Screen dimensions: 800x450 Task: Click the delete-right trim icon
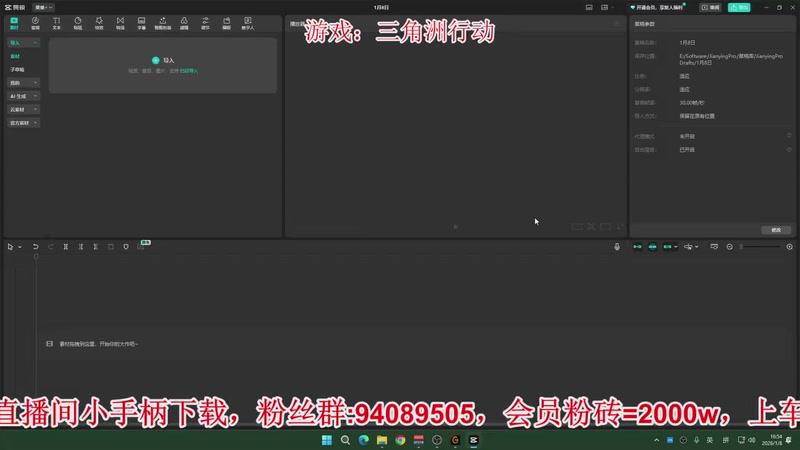95,247
